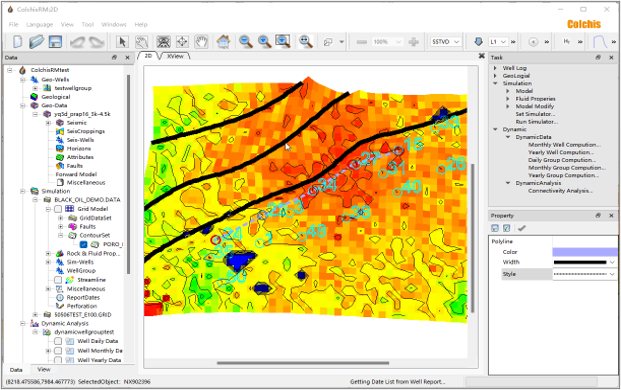Click the Save disk icon in toolbar
The image size is (621, 390).
pyautogui.click(x=55, y=42)
